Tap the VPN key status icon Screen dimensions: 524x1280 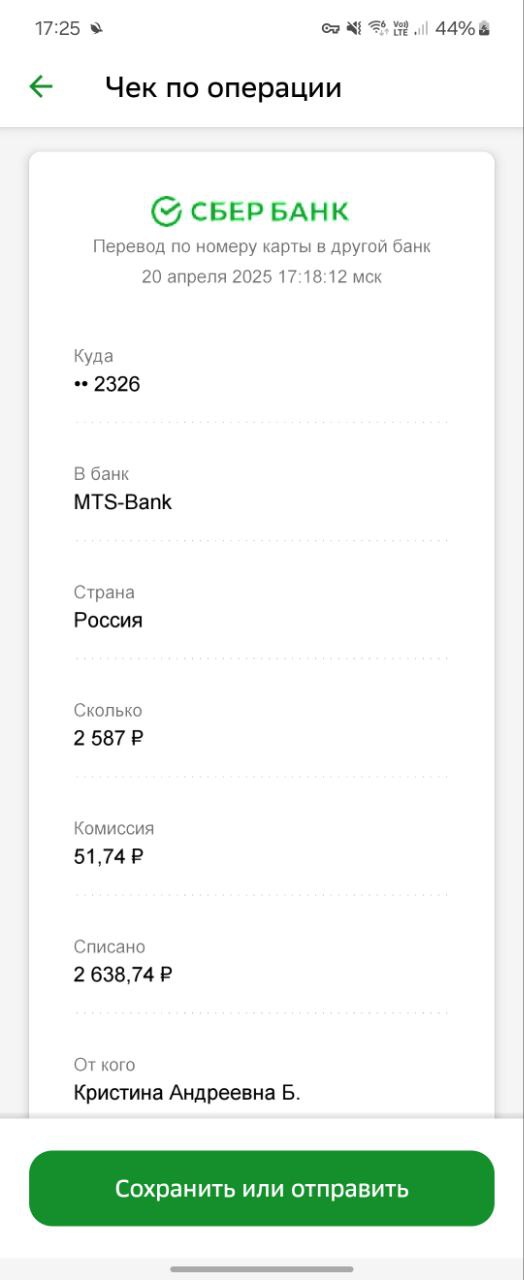click(x=330, y=29)
